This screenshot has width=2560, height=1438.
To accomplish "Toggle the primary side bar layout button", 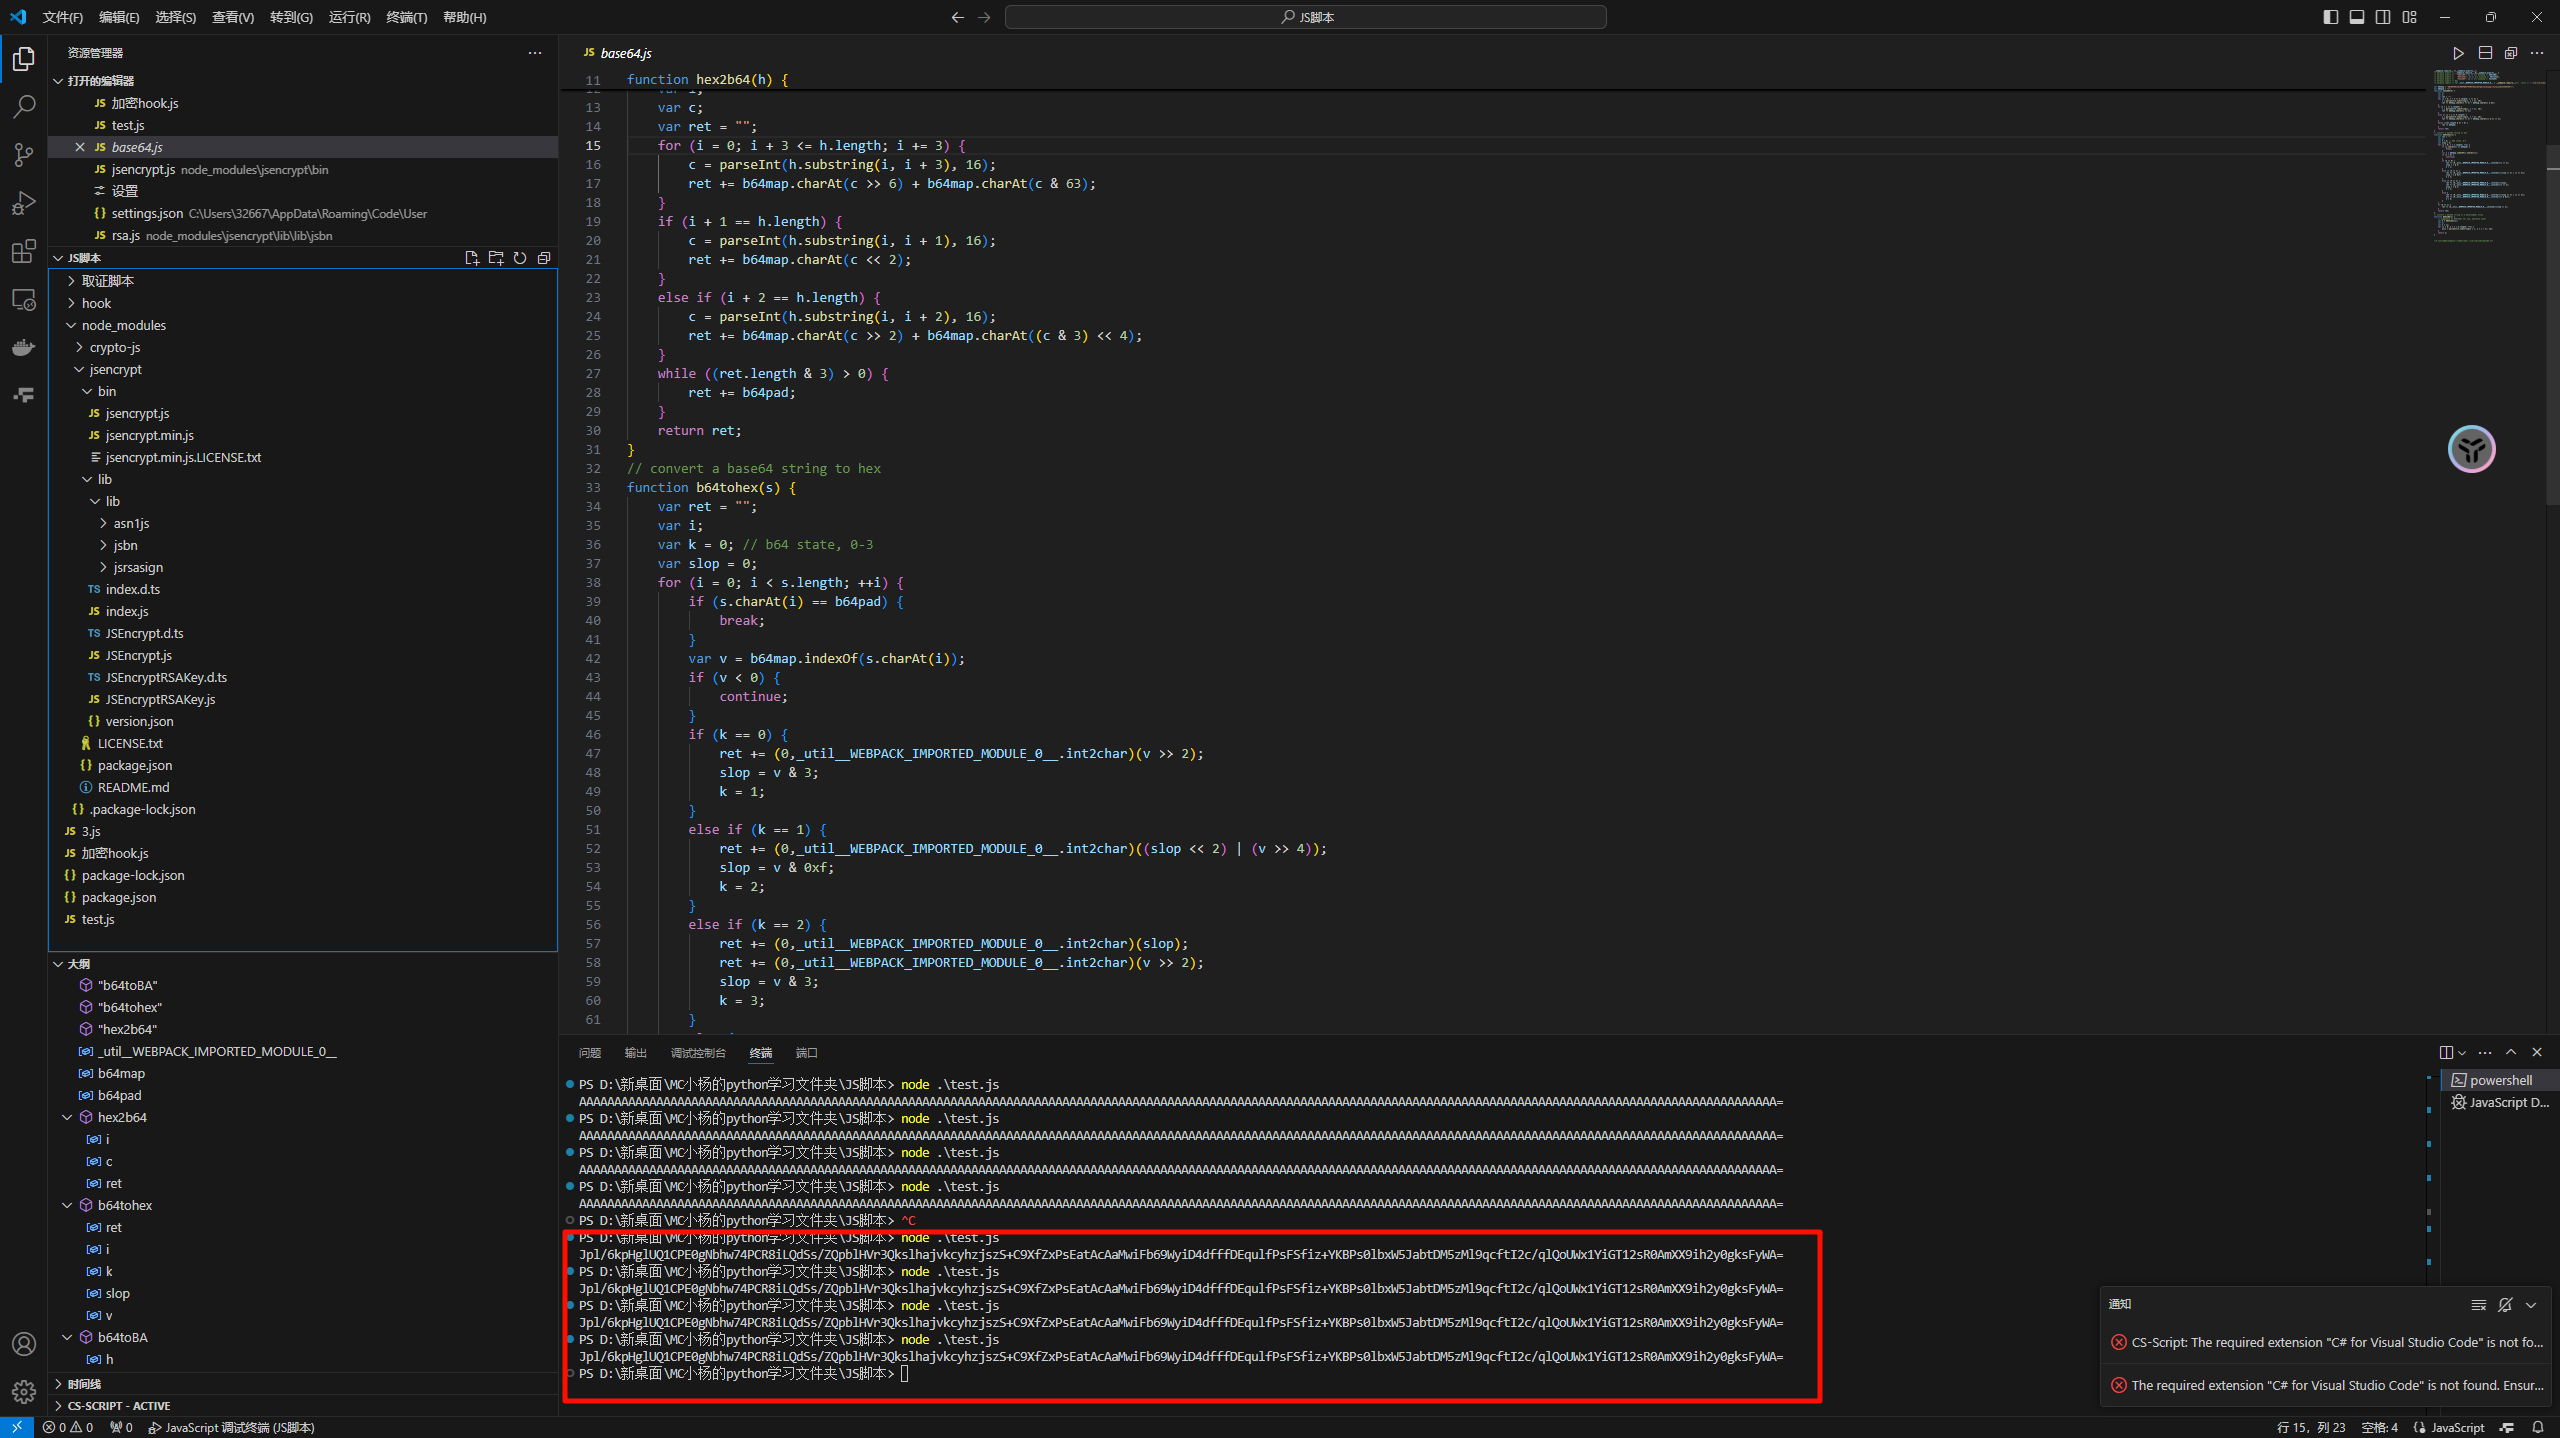I will 2331,17.
